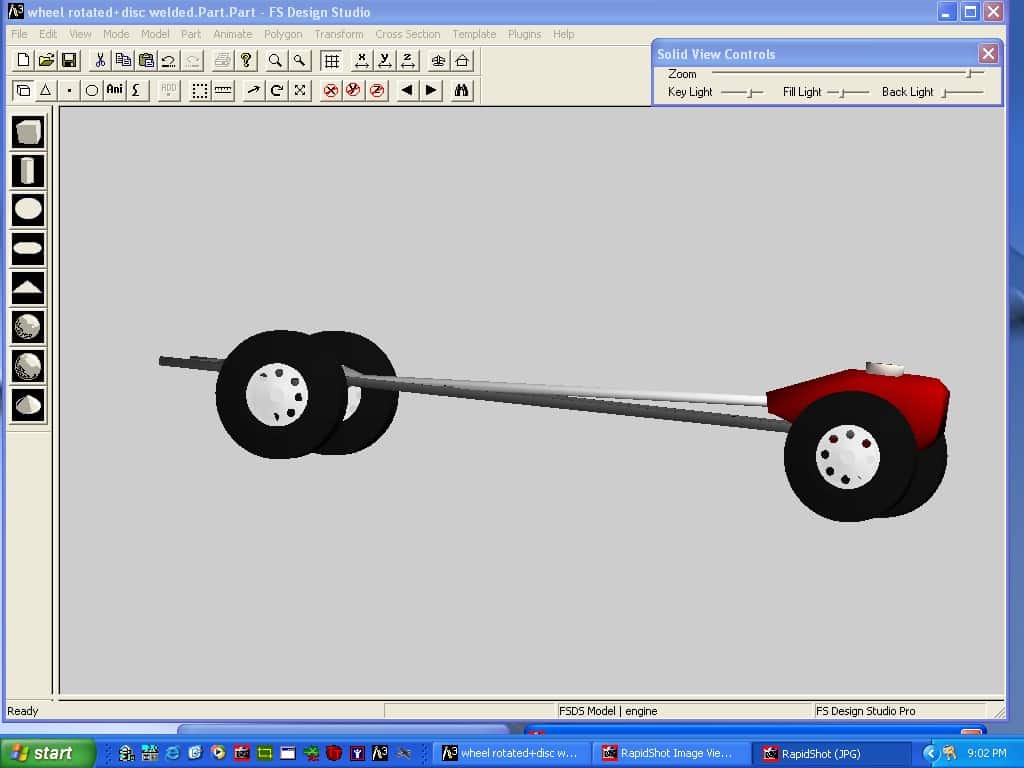Click the Windows start button
This screenshot has width=1024, height=768.
coord(48,753)
